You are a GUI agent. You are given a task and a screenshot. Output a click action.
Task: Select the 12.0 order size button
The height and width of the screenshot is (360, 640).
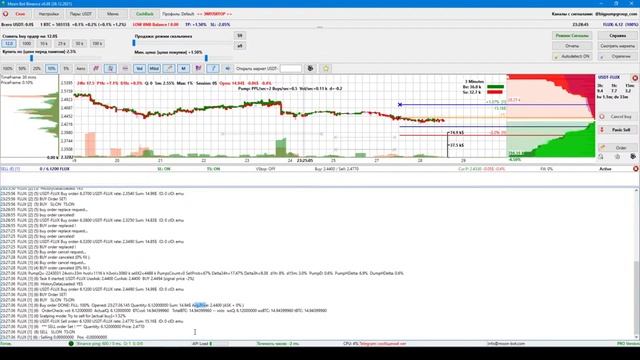point(9,43)
